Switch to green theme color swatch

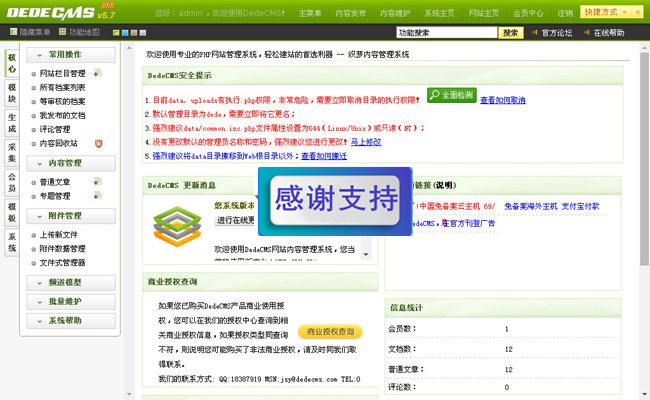click(116, 33)
